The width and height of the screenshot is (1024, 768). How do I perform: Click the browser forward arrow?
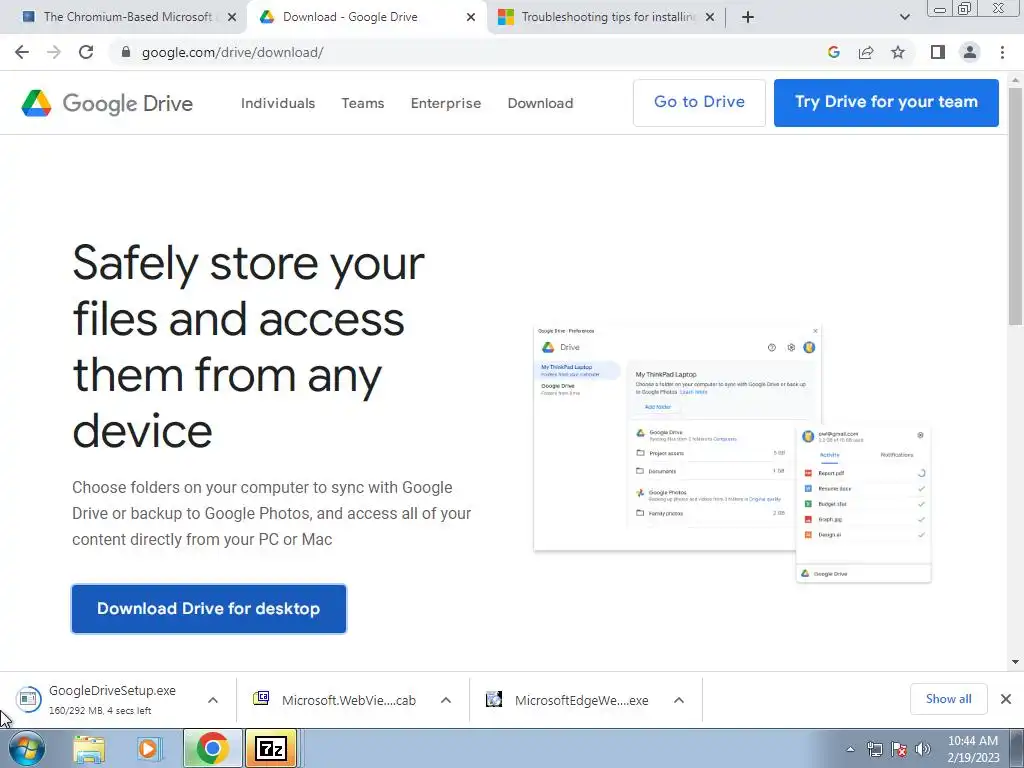click(54, 52)
